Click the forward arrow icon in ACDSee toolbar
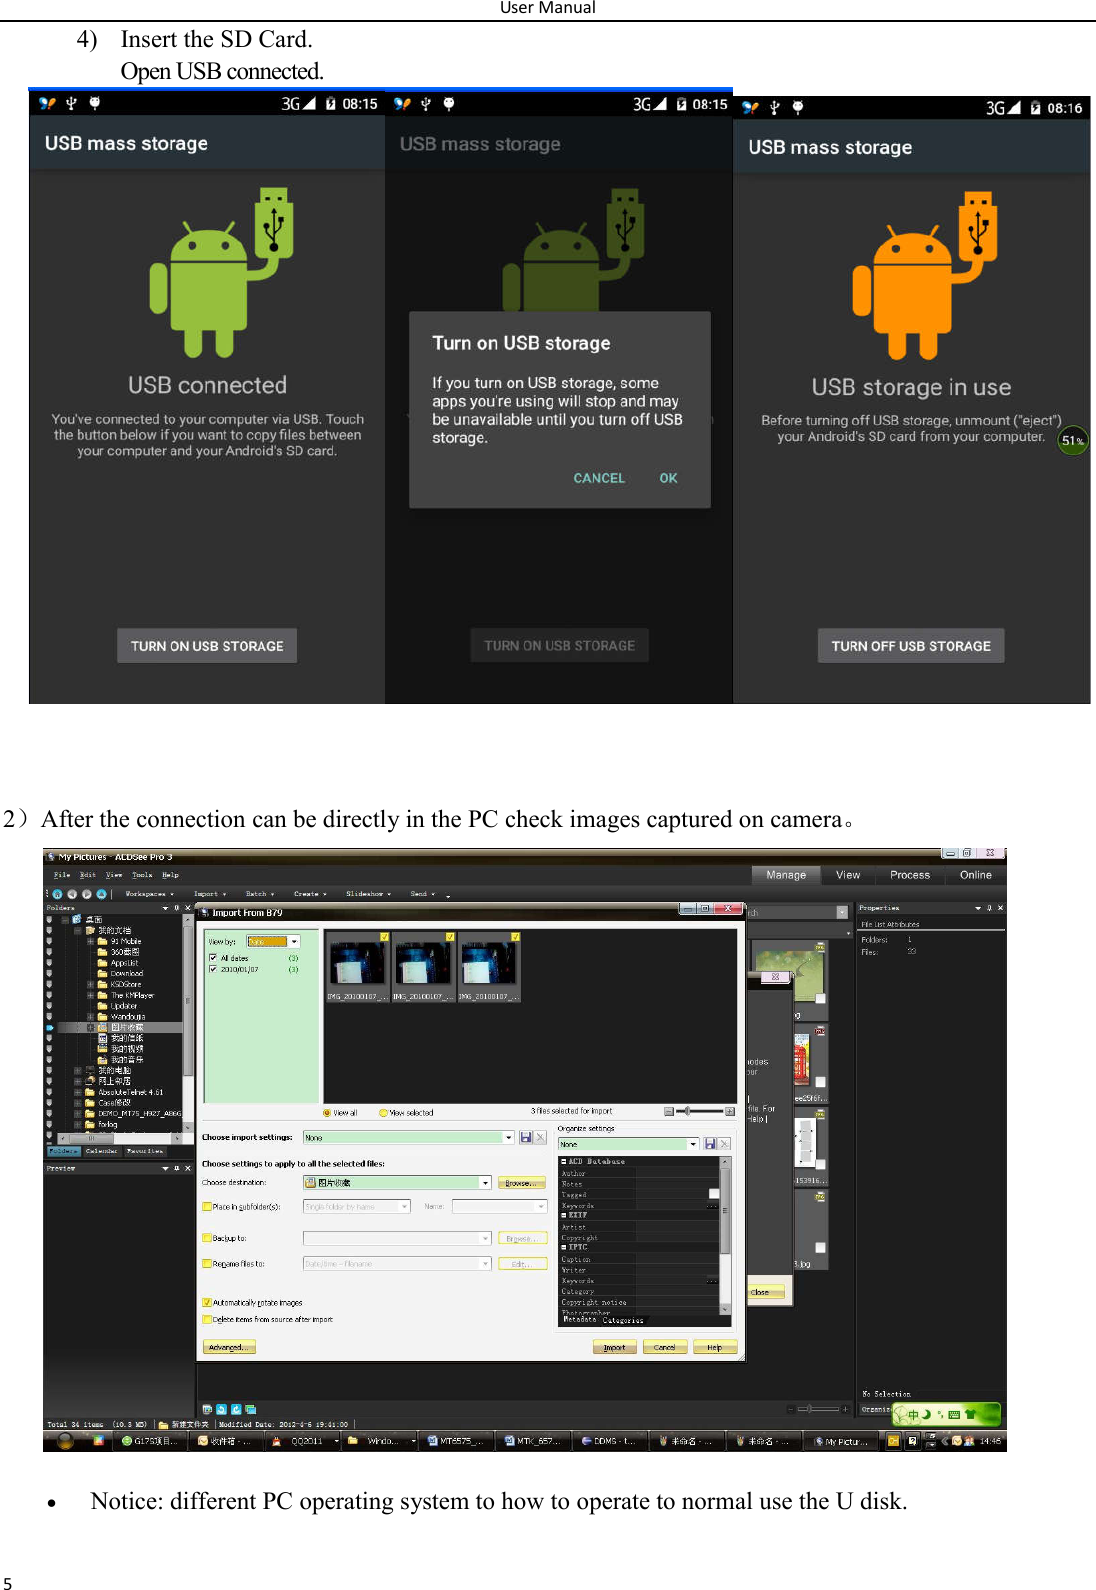The width and height of the screenshot is (1096, 1590). click(87, 894)
